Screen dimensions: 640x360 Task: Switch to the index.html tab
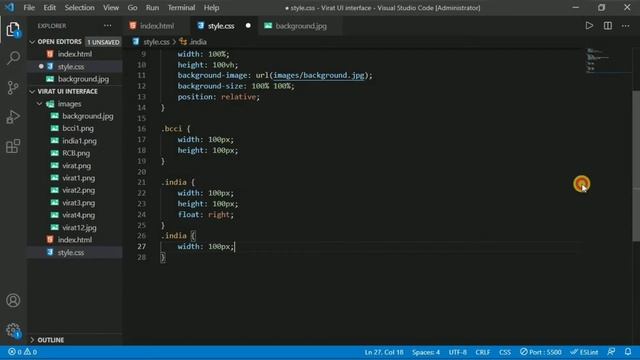tap(157, 26)
